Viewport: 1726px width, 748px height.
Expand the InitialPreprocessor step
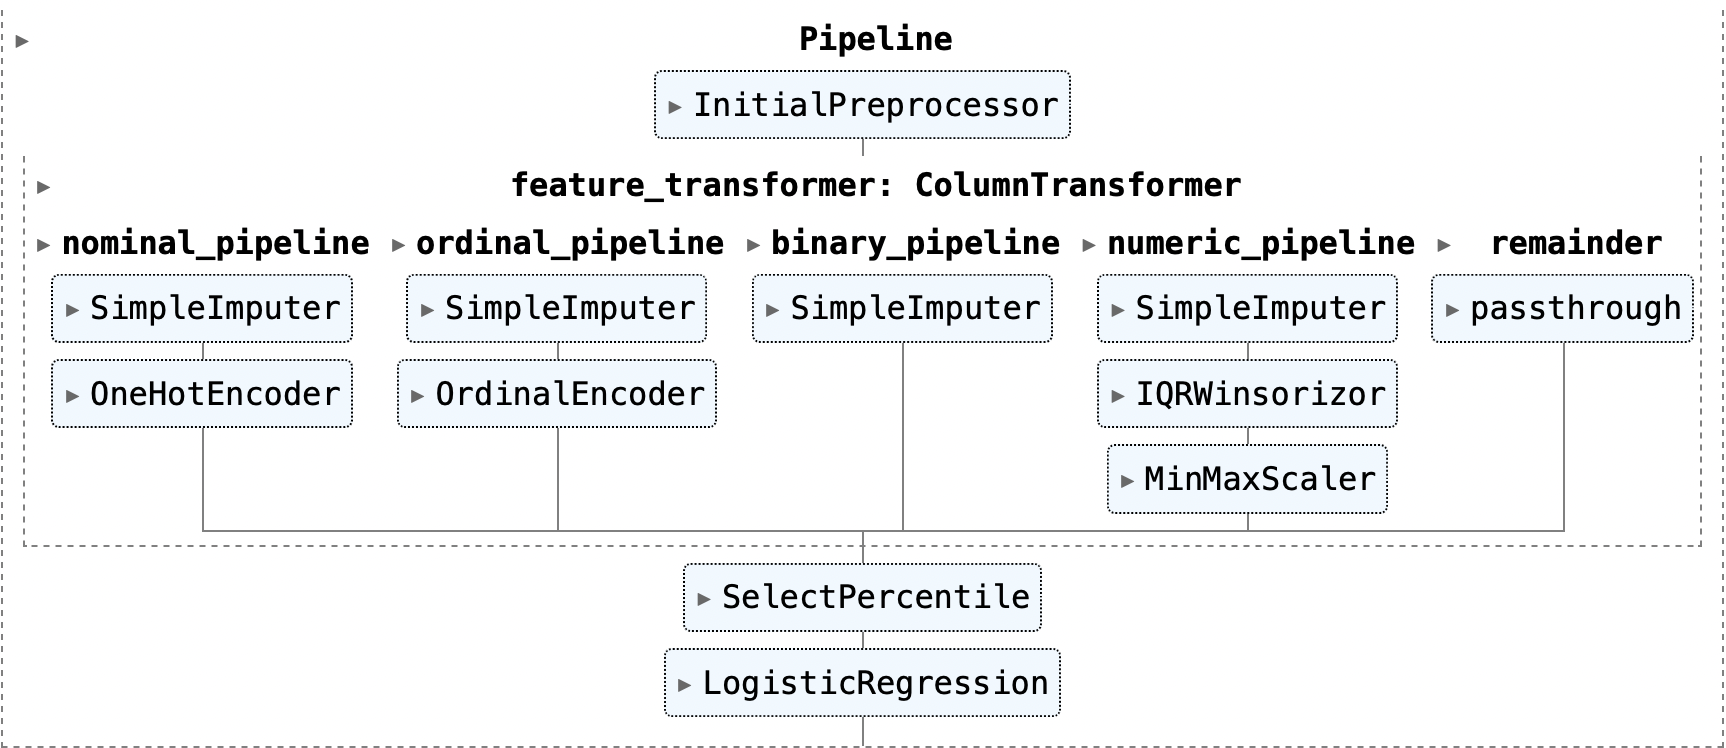click(862, 105)
